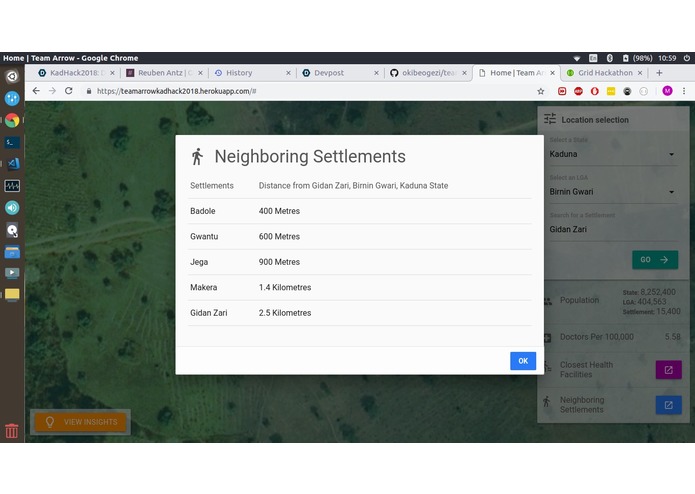Click the Bluetooth indicator in the top panel
This screenshot has height=494, width=695.
pyautogui.click(x=609, y=58)
